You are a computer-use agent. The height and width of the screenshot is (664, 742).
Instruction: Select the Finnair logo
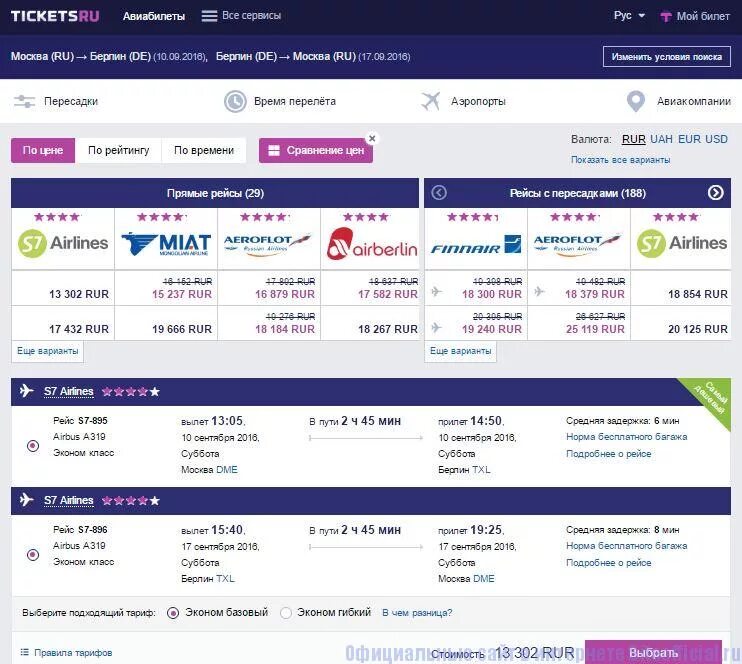point(476,245)
